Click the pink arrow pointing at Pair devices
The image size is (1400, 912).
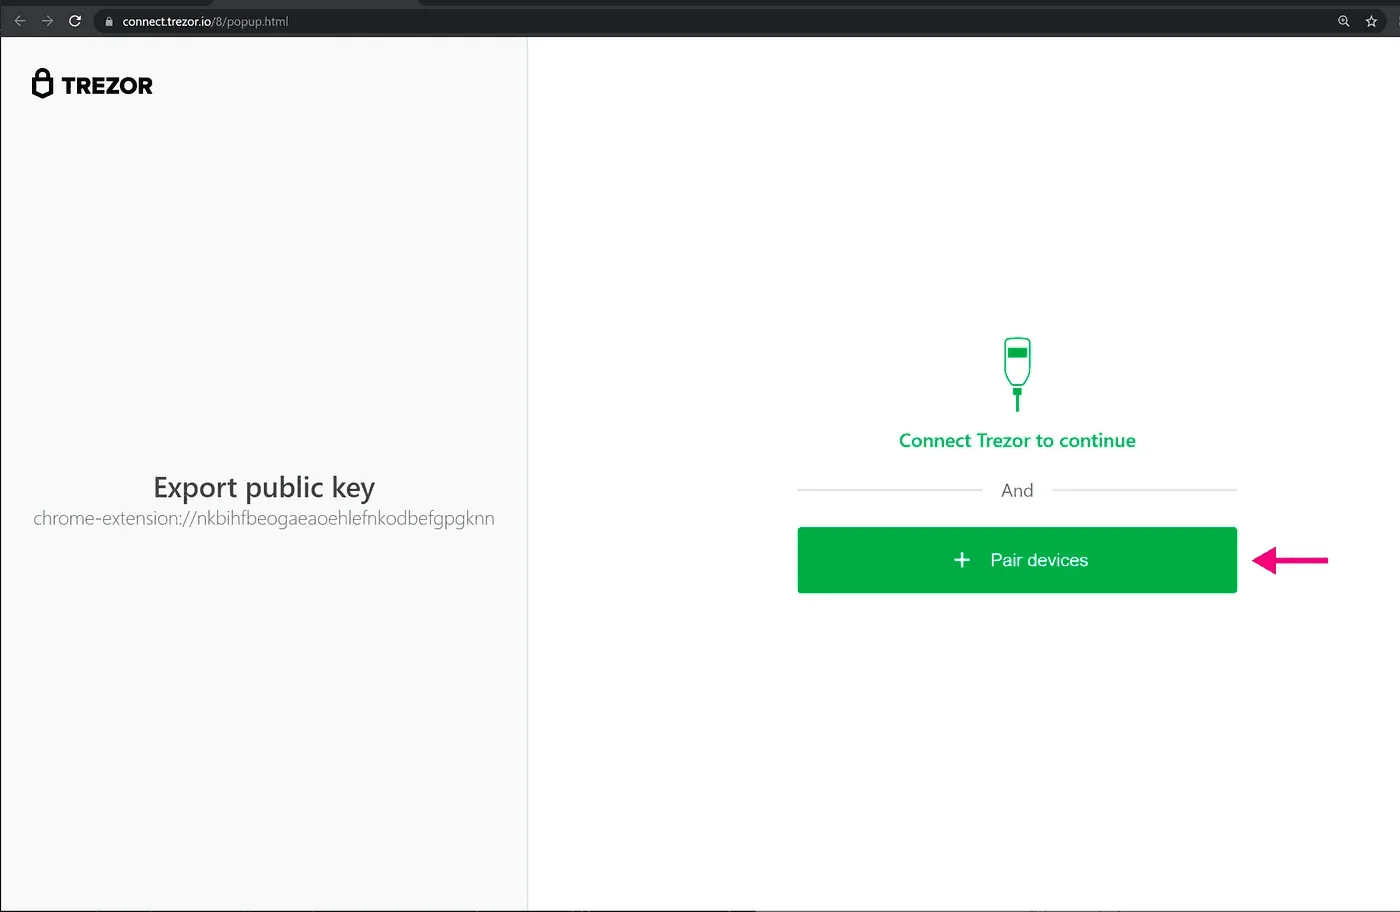pos(1290,560)
